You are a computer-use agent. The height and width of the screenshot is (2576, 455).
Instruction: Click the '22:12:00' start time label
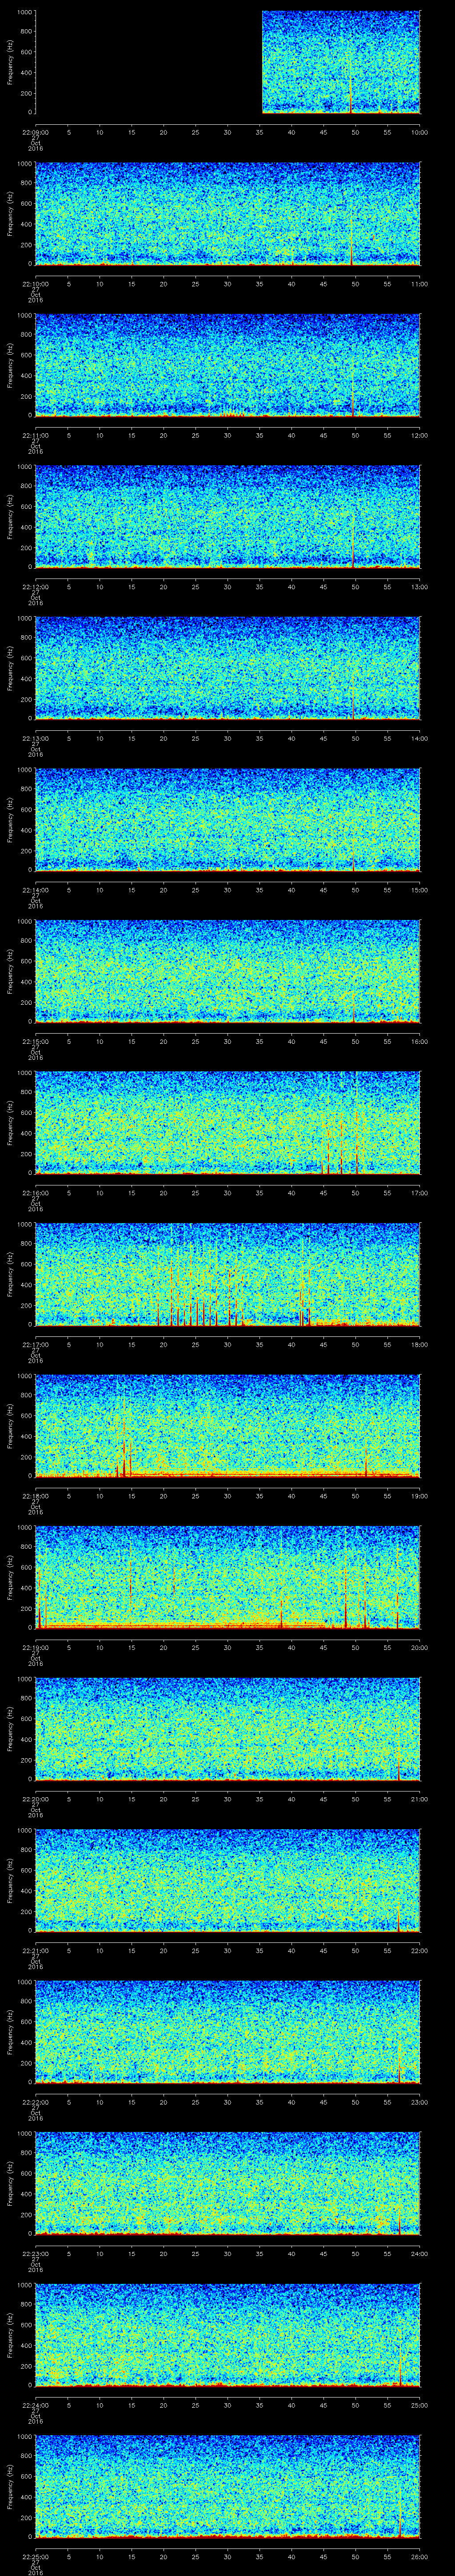click(36, 587)
